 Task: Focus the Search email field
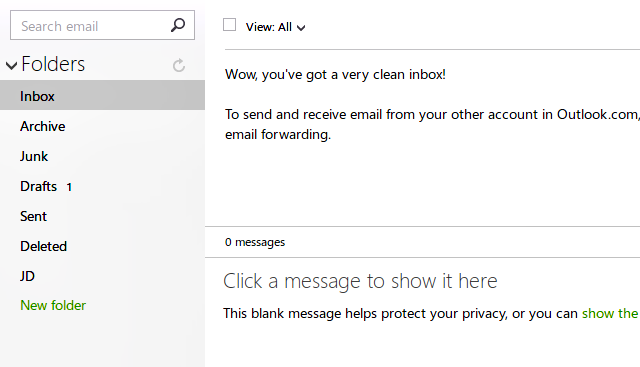pos(102,25)
